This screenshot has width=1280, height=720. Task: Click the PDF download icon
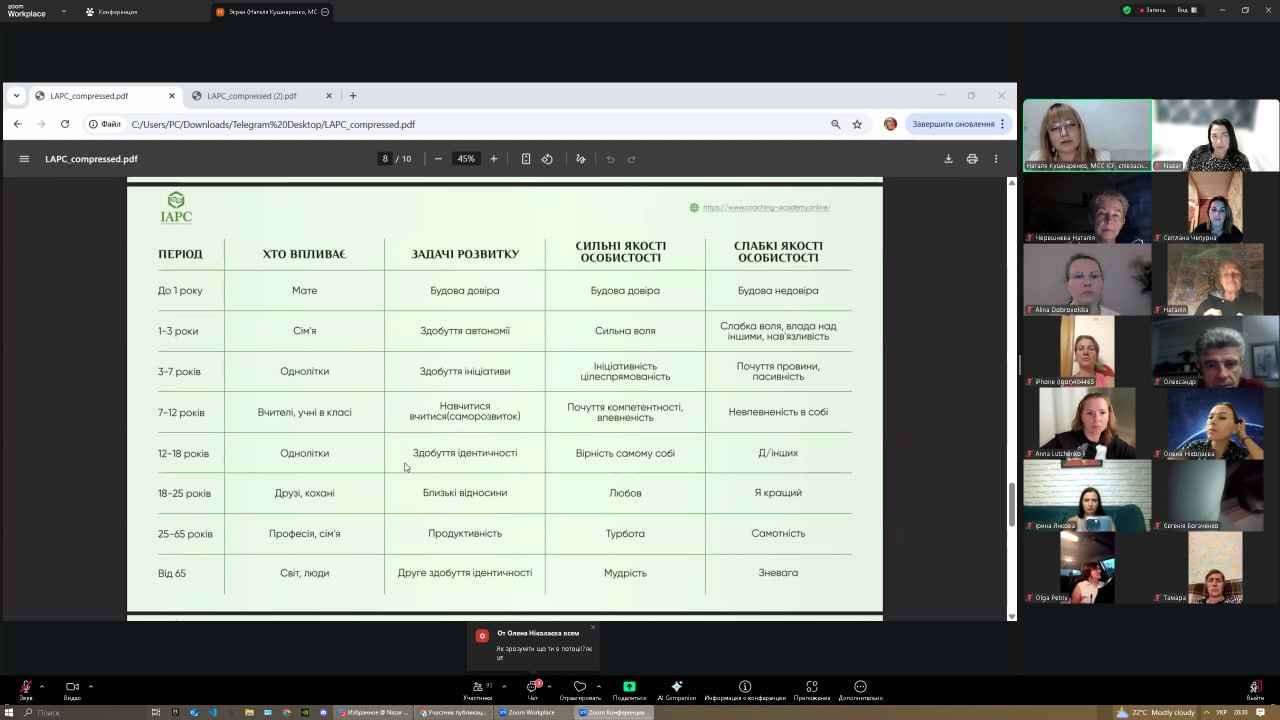[x=948, y=159]
